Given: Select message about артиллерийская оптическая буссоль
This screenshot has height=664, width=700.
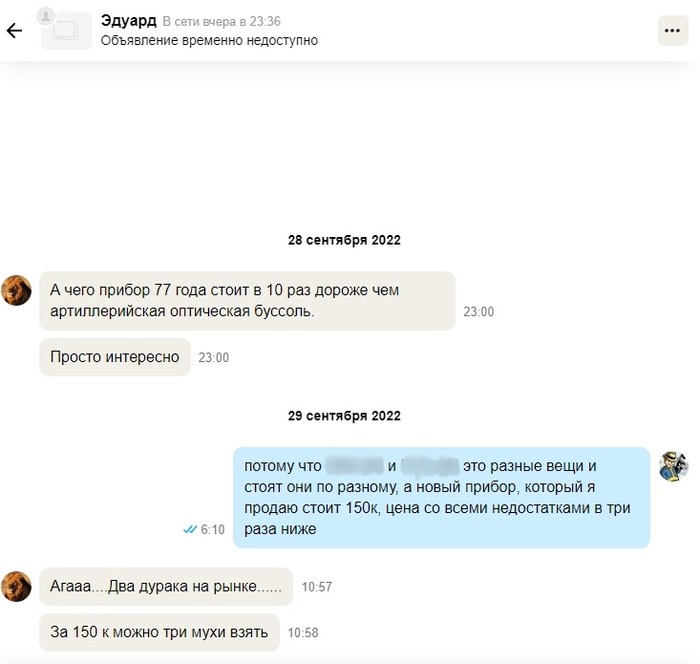Looking at the screenshot, I should pyautogui.click(x=247, y=301).
